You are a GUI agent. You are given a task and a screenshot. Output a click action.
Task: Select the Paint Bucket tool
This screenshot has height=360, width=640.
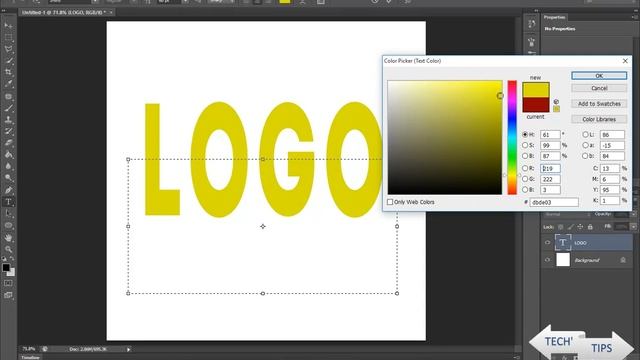[8, 155]
